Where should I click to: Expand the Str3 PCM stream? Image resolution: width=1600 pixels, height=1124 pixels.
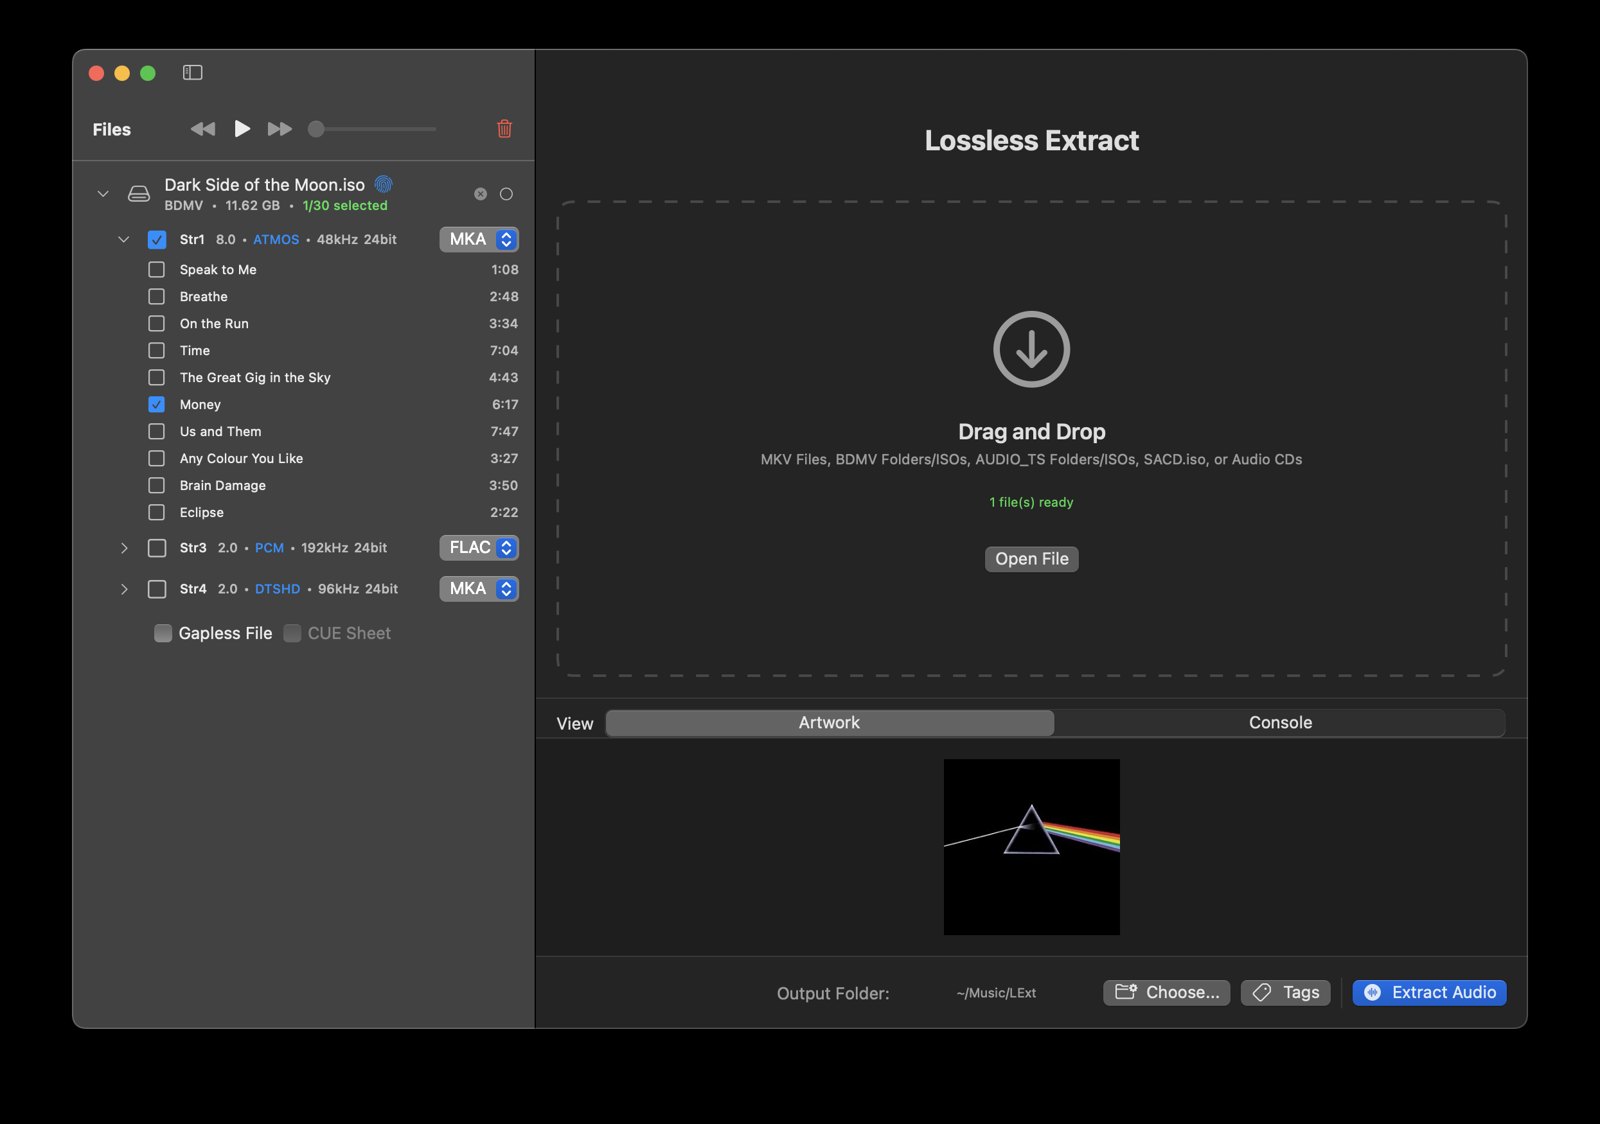coord(124,548)
